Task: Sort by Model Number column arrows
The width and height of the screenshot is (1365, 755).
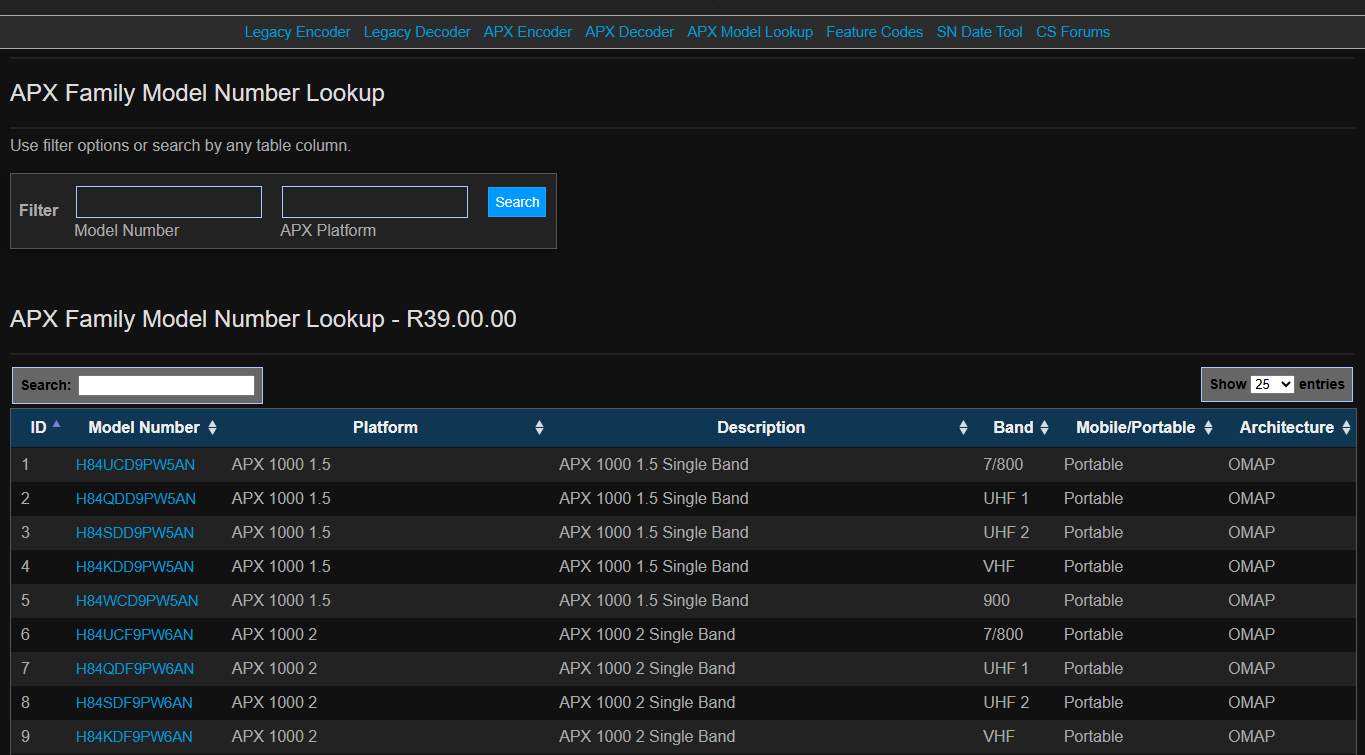Action: pyautogui.click(x=212, y=428)
